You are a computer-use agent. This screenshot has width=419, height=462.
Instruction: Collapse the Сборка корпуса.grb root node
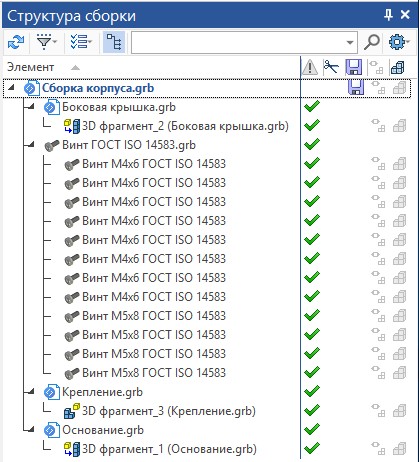12,88
